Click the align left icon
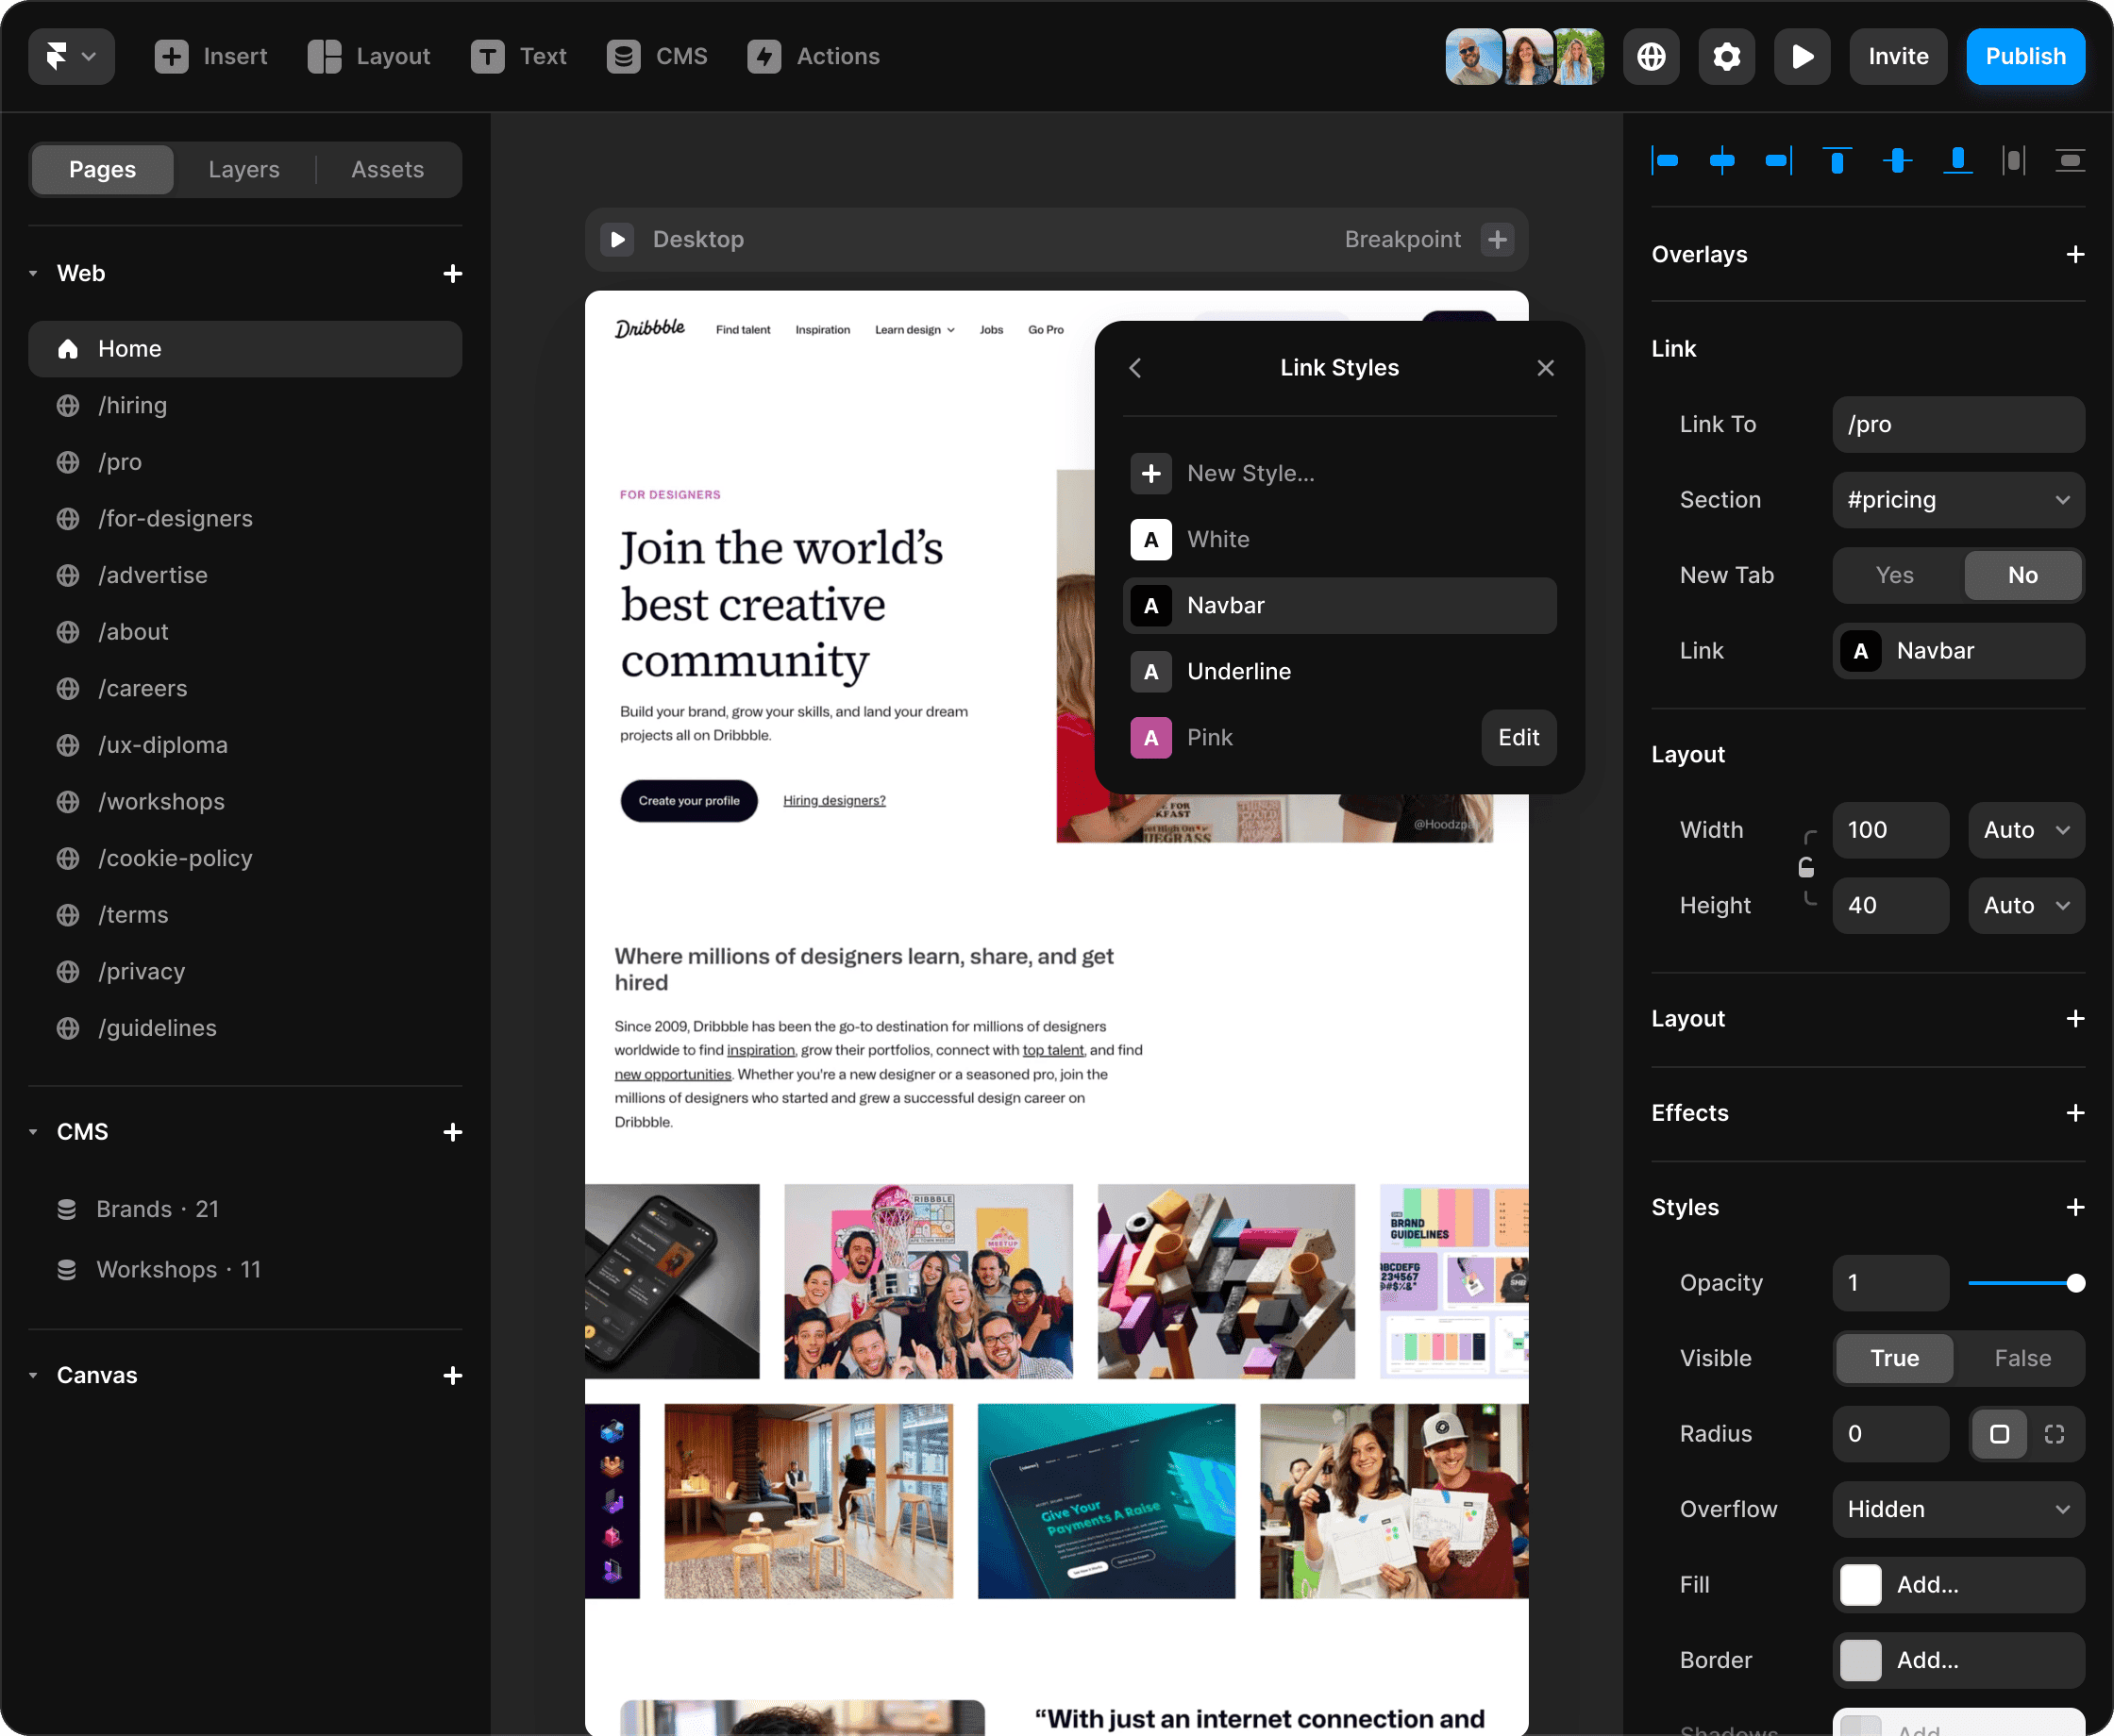The width and height of the screenshot is (2114, 1736). click(1665, 160)
